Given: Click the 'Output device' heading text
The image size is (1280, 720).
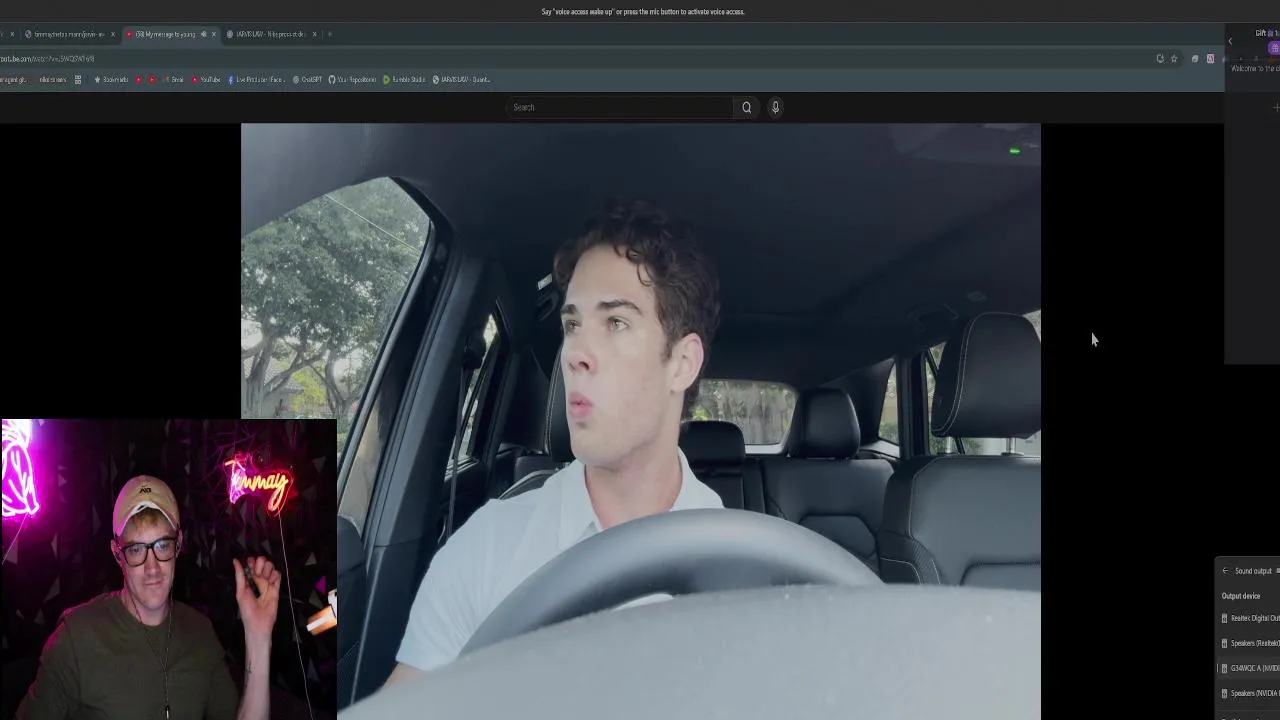Looking at the screenshot, I should coord(1241,596).
